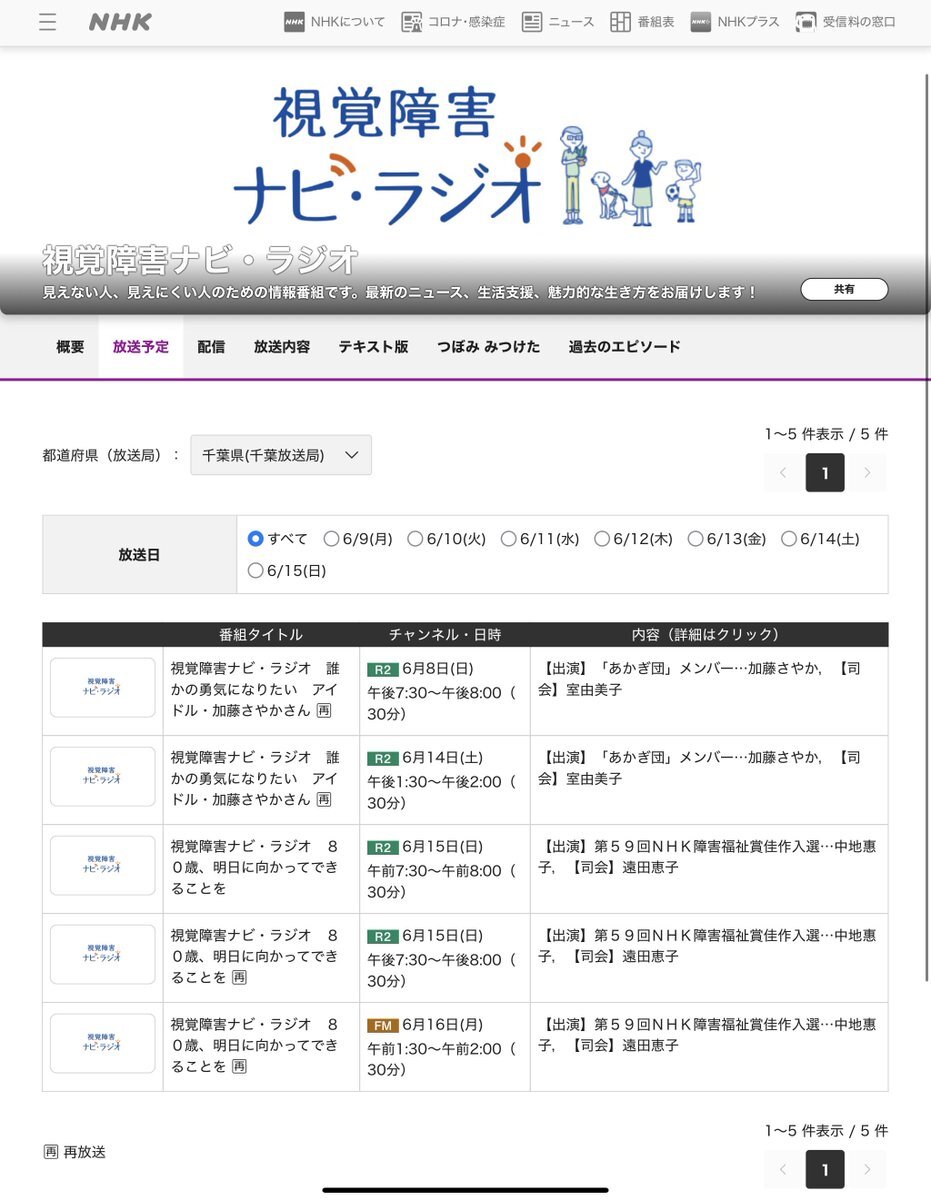The image size is (931, 1200).
Task: Open NHKプラス icon
Action: (700, 22)
